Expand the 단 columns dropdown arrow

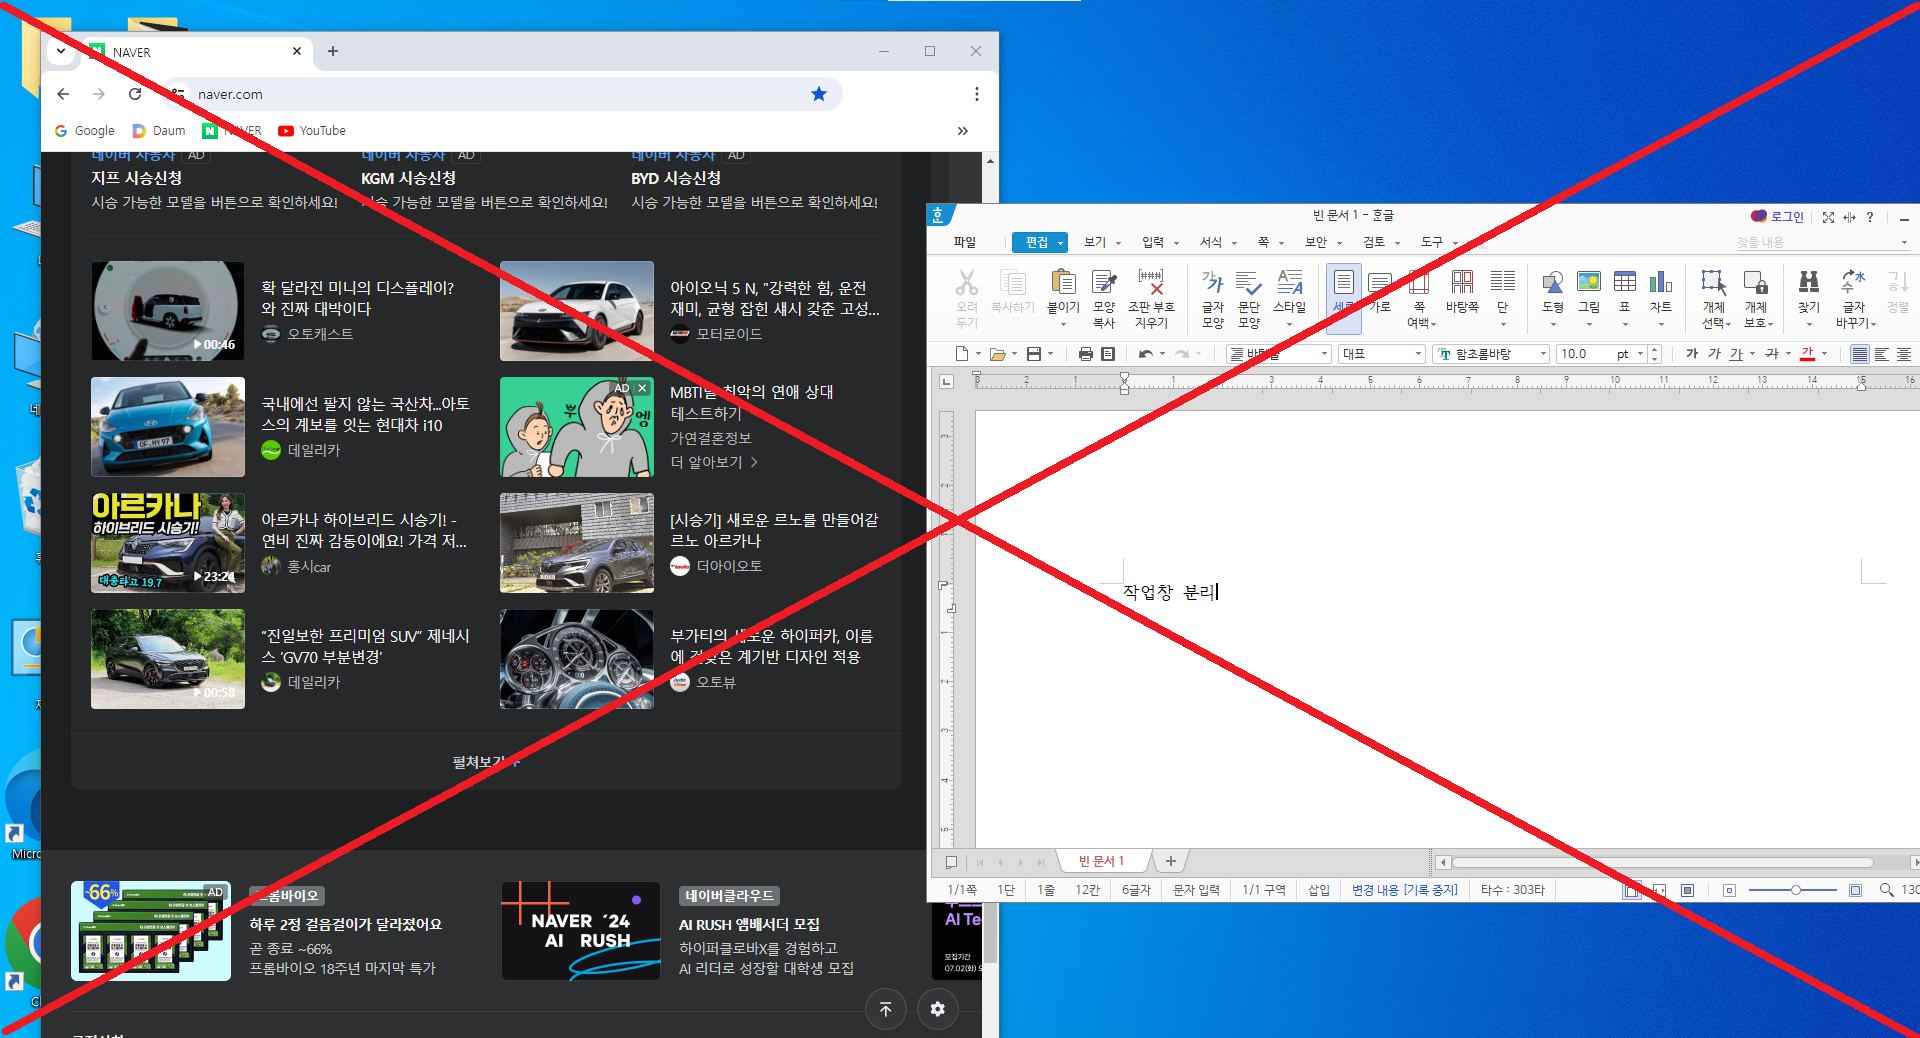[x=1502, y=324]
